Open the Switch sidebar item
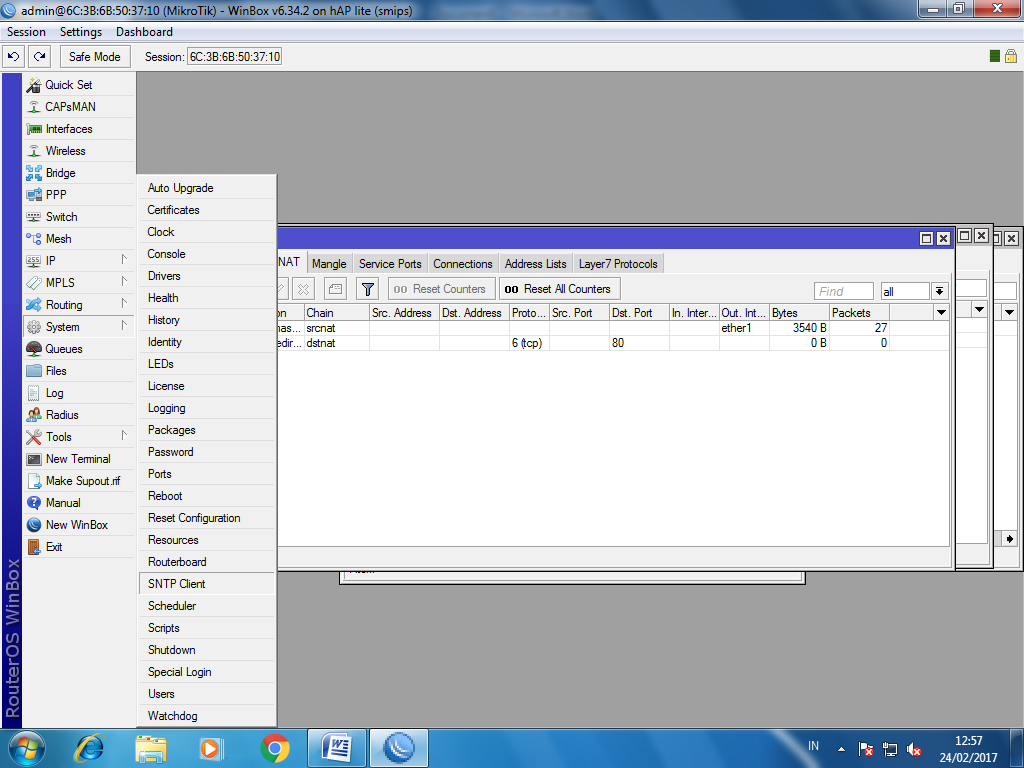The width and height of the screenshot is (1024, 768). (79, 217)
